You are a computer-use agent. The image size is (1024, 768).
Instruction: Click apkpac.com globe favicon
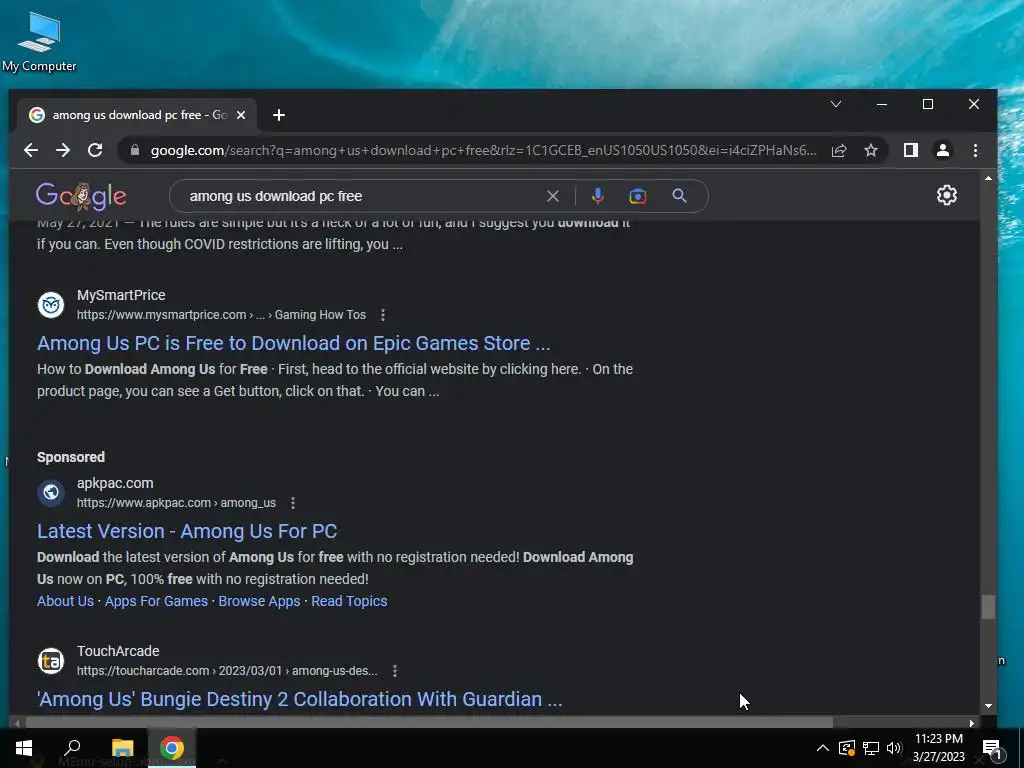[51, 492]
